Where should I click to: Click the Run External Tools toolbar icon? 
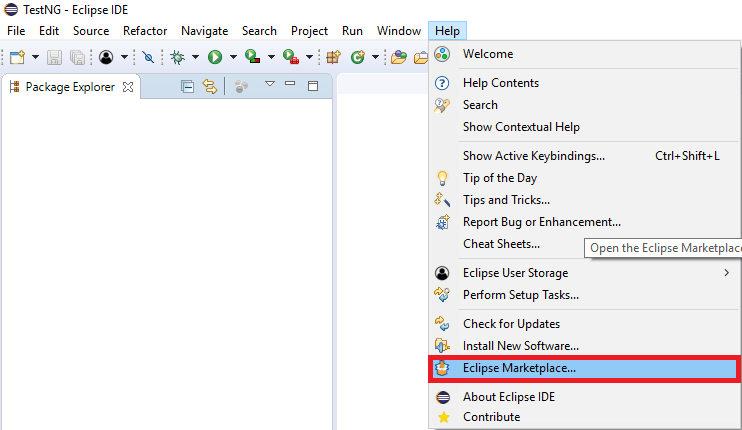click(291, 57)
